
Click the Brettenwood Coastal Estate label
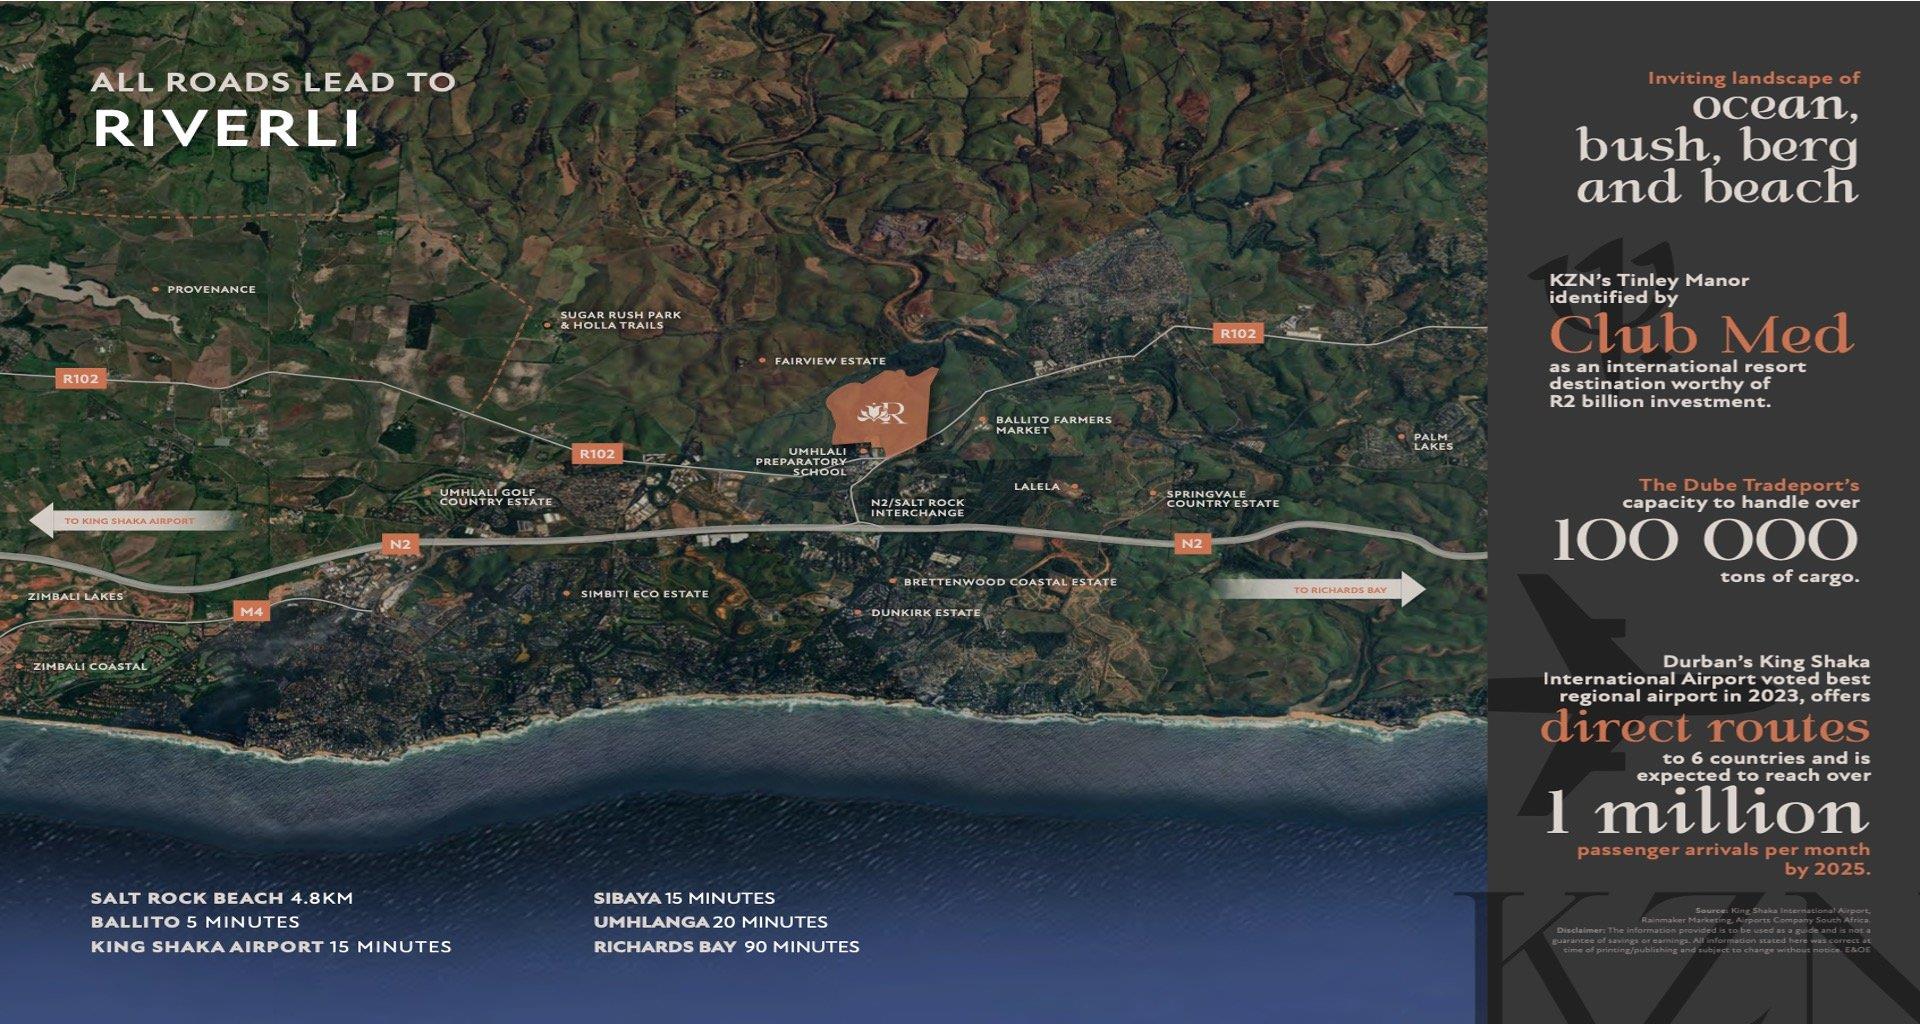(1009, 582)
